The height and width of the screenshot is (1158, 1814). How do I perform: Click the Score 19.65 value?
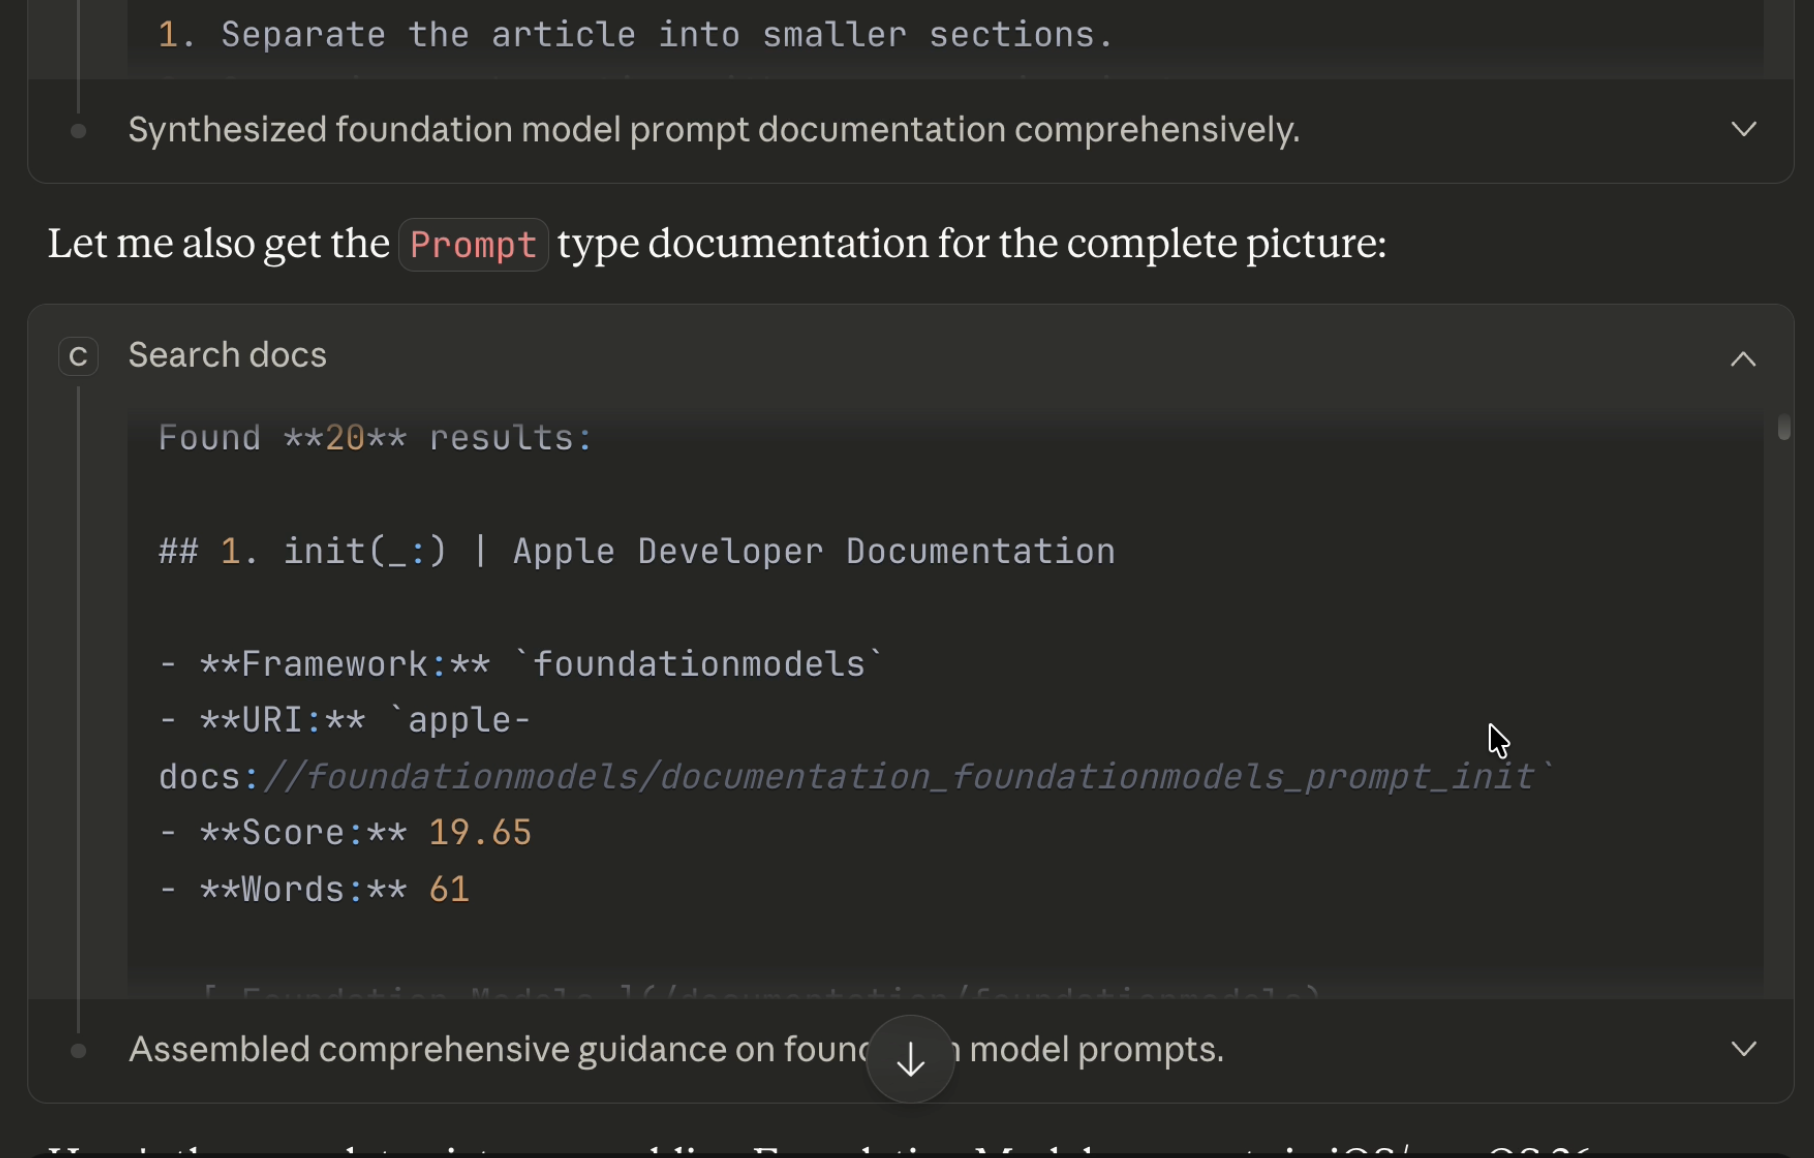pyautogui.click(x=480, y=831)
